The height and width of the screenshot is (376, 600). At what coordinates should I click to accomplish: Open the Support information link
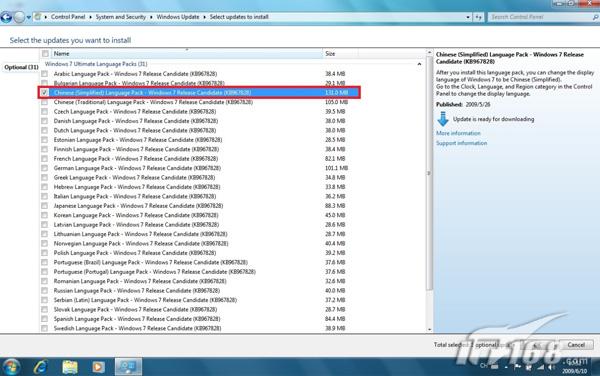461,143
